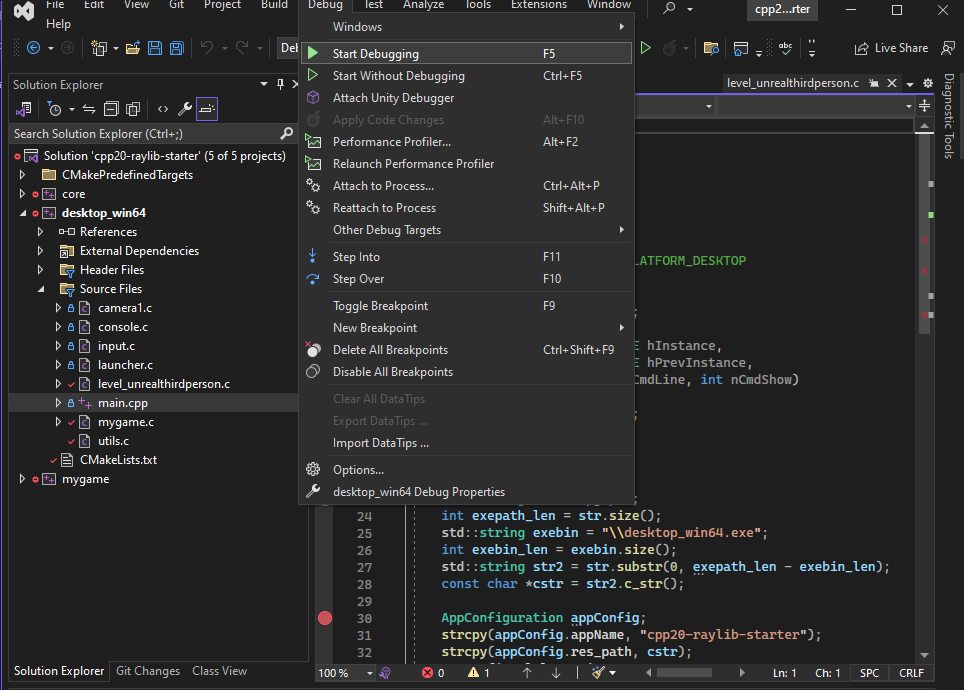Screen dimensions: 964x690
Task: Open the Diagnostic Tools side panel
Action: (949, 116)
